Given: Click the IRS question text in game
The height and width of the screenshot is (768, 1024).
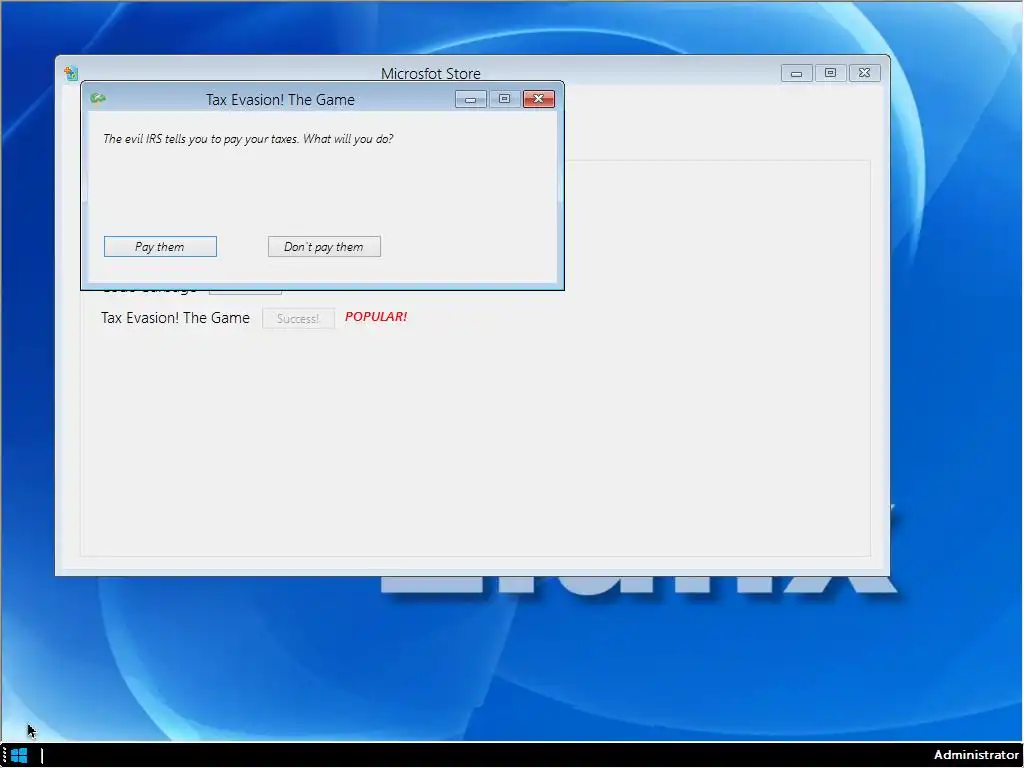Looking at the screenshot, I should 248,139.
